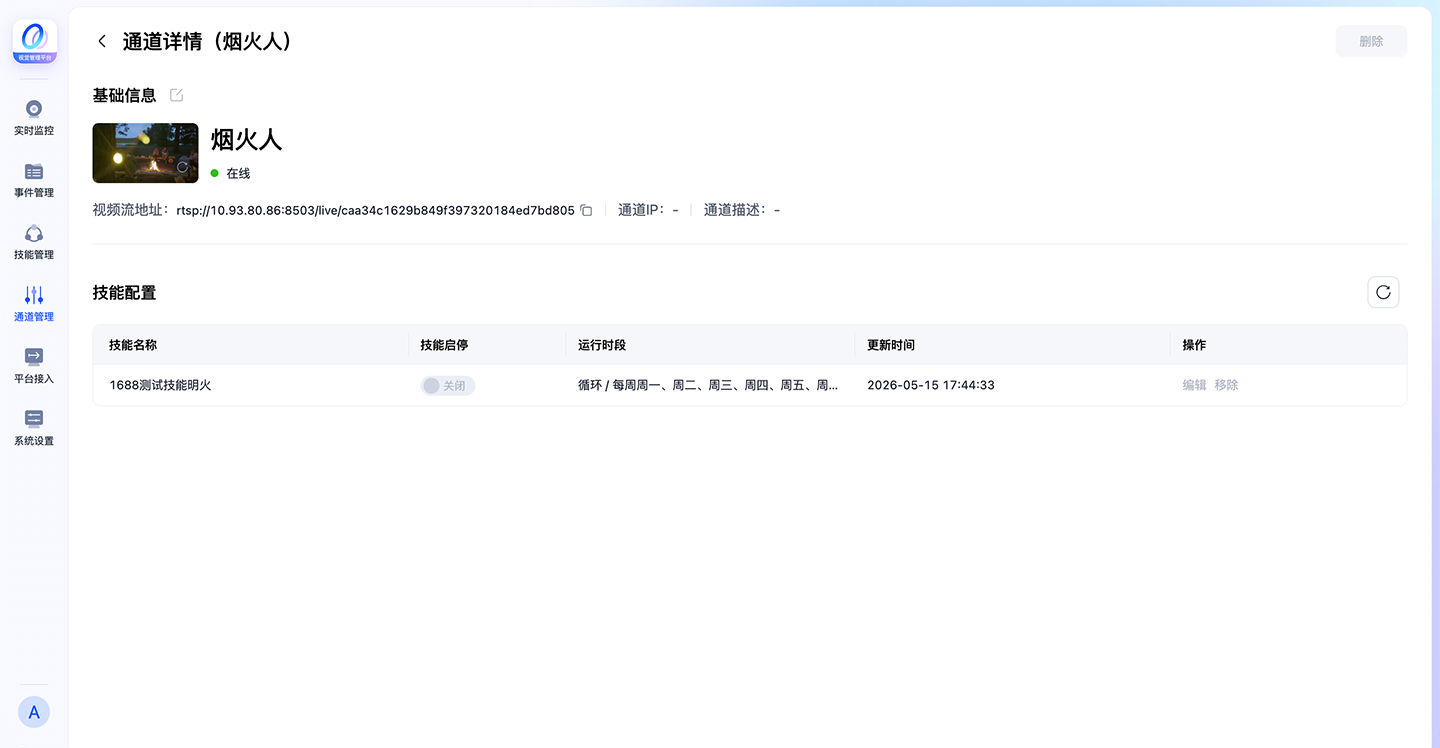Open 实时监控 in the sidebar

pos(34,118)
